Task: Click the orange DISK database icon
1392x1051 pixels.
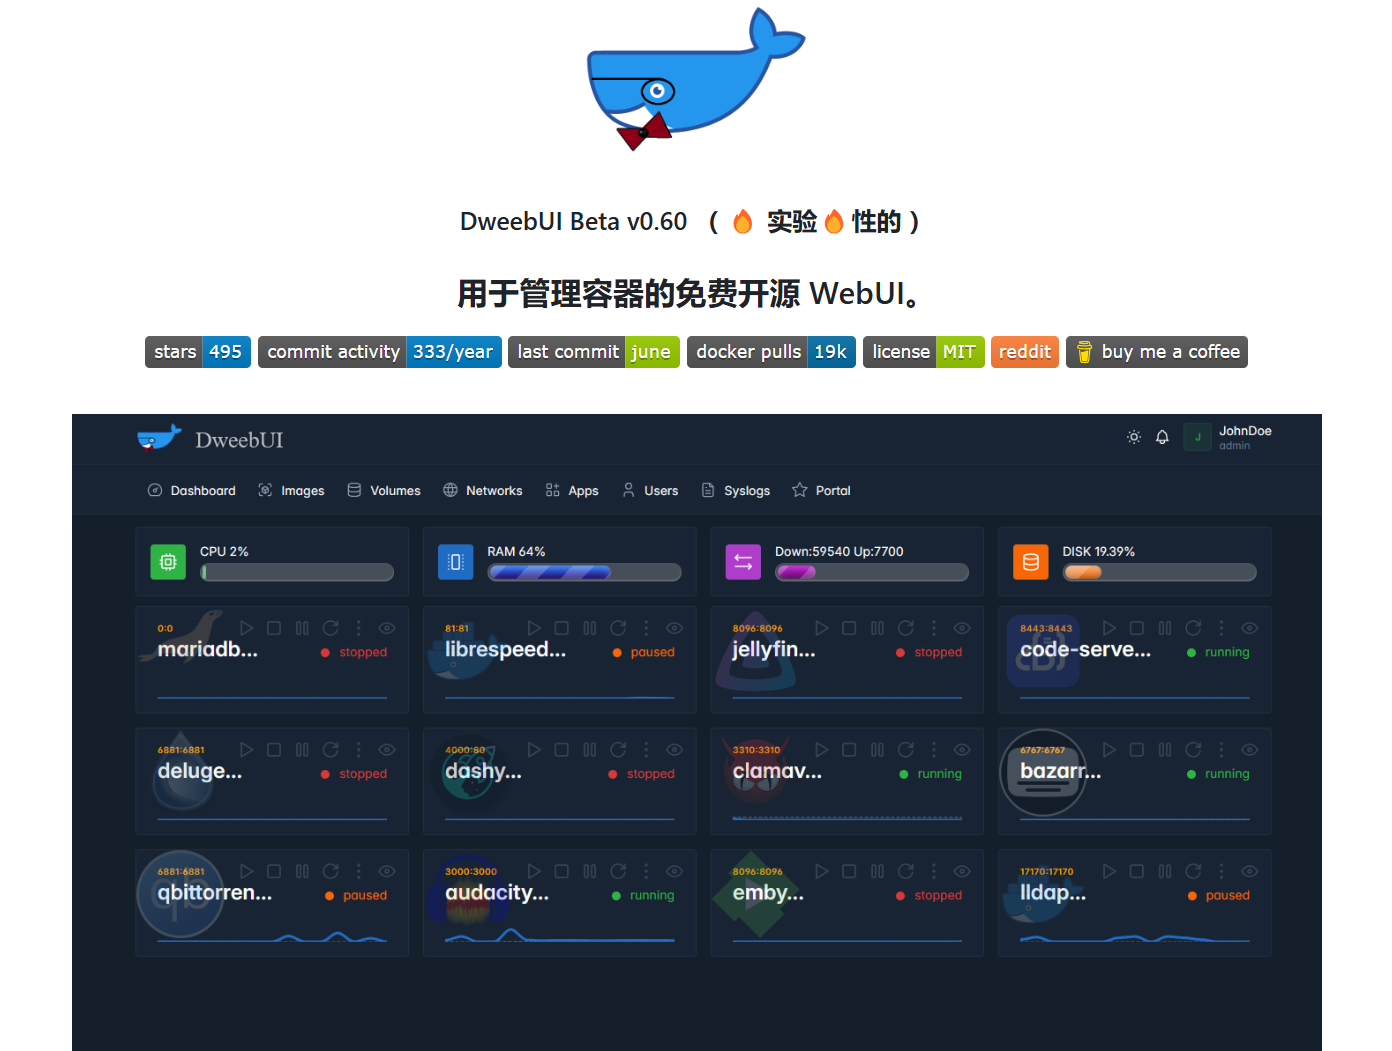Action: (x=1031, y=562)
